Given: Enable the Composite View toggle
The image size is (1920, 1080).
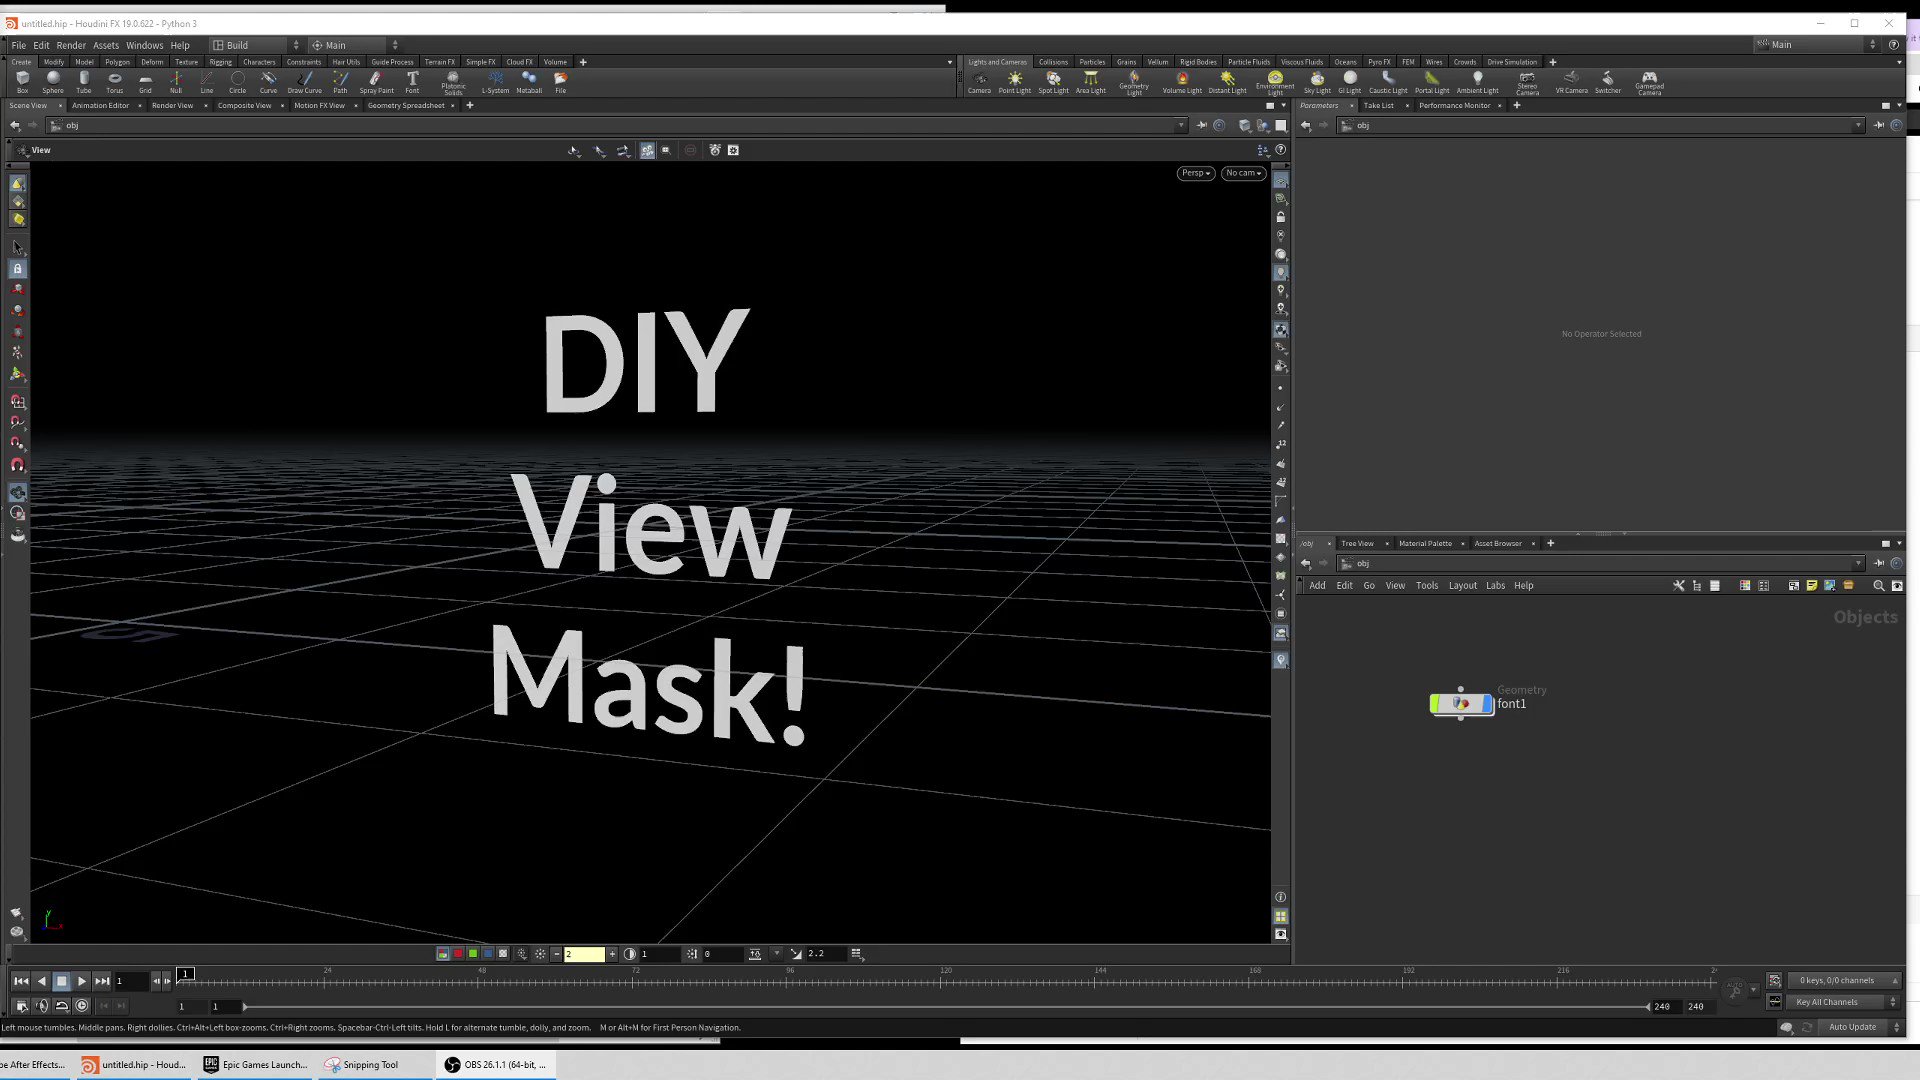Looking at the screenshot, I should (244, 105).
